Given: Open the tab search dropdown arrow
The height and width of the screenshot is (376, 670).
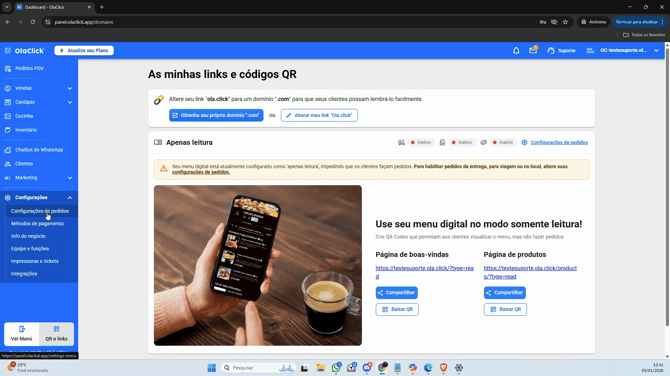Looking at the screenshot, I should coord(7,7).
